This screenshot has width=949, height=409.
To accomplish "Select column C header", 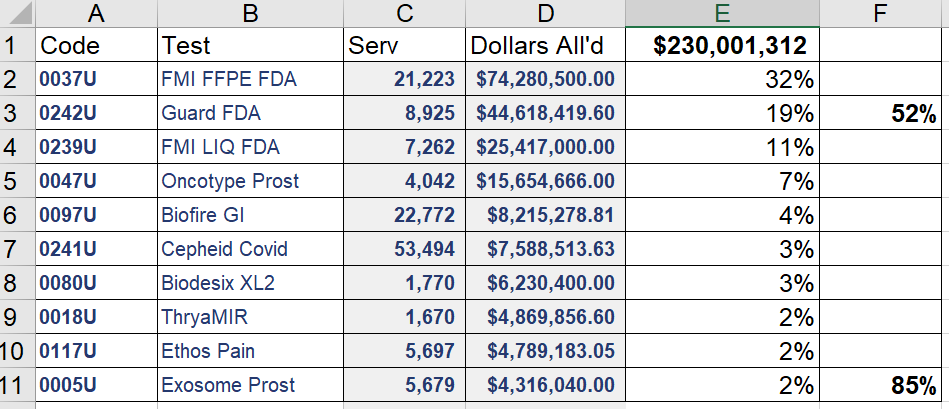I will (404, 13).
